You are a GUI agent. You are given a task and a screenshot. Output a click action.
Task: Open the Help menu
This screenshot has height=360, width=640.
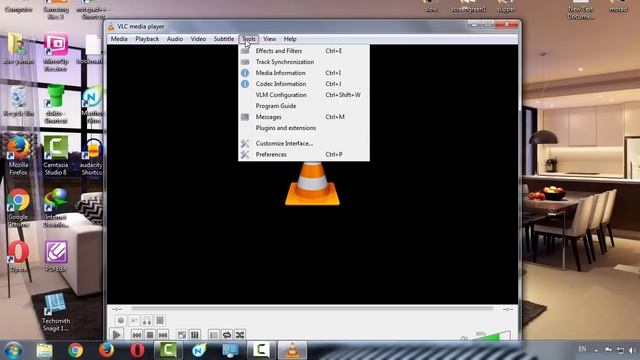click(290, 39)
